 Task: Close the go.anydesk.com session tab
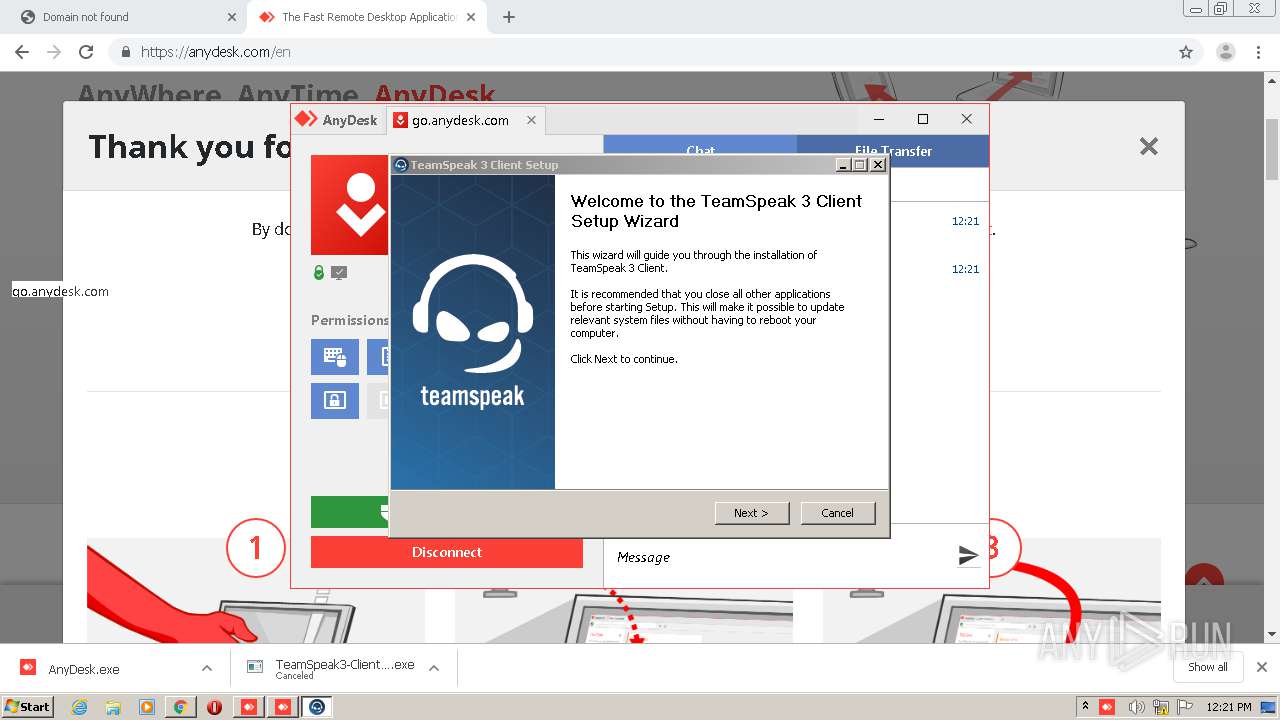(531, 120)
